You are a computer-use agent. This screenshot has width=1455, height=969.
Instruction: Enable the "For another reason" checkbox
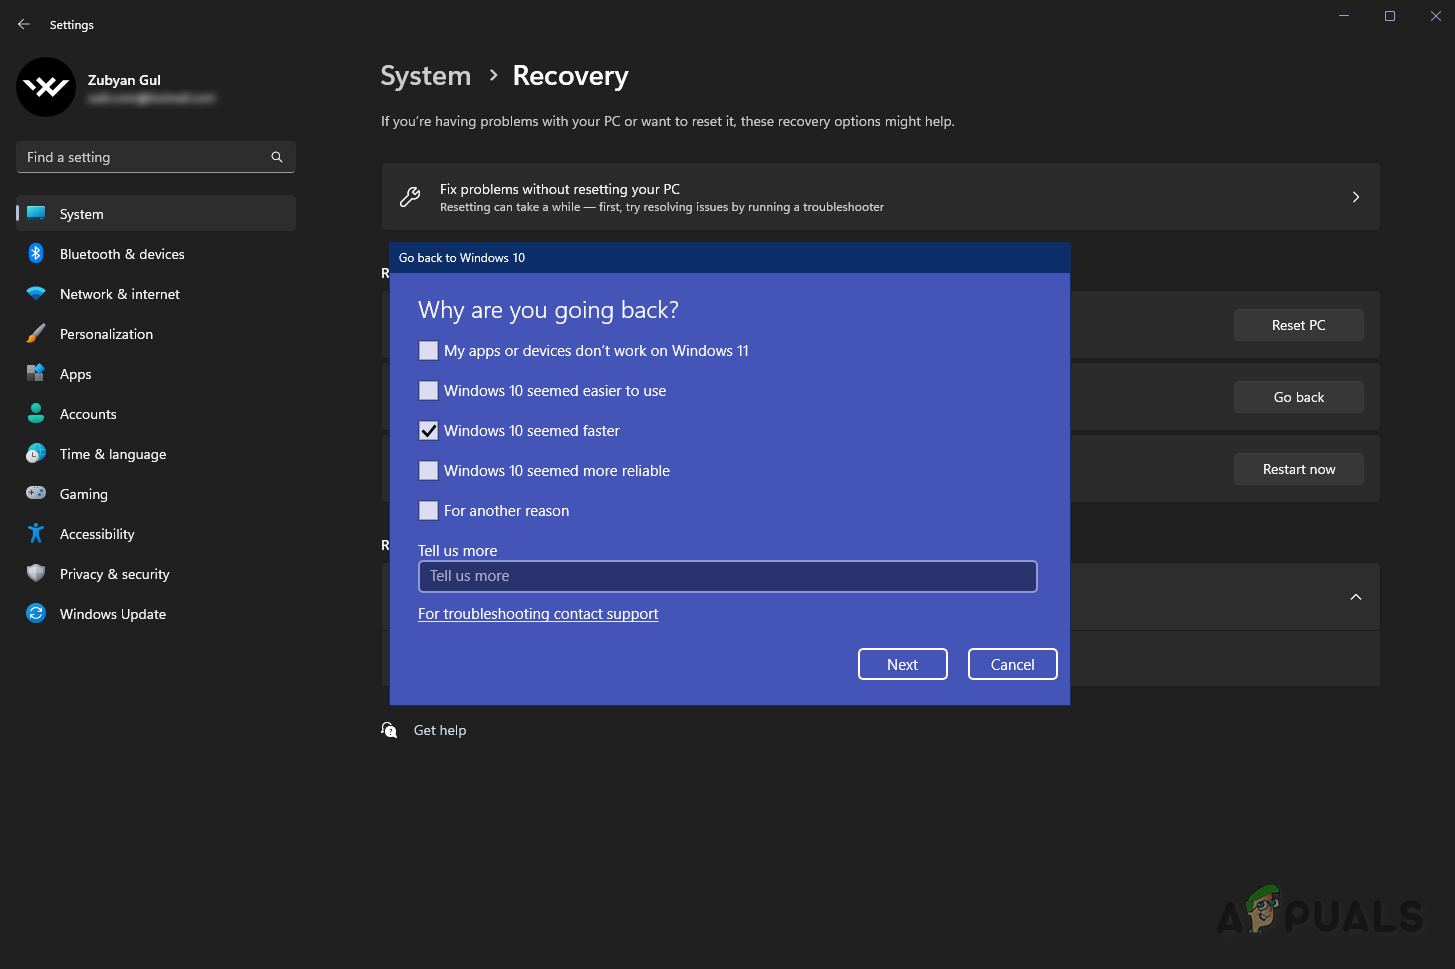tap(428, 511)
